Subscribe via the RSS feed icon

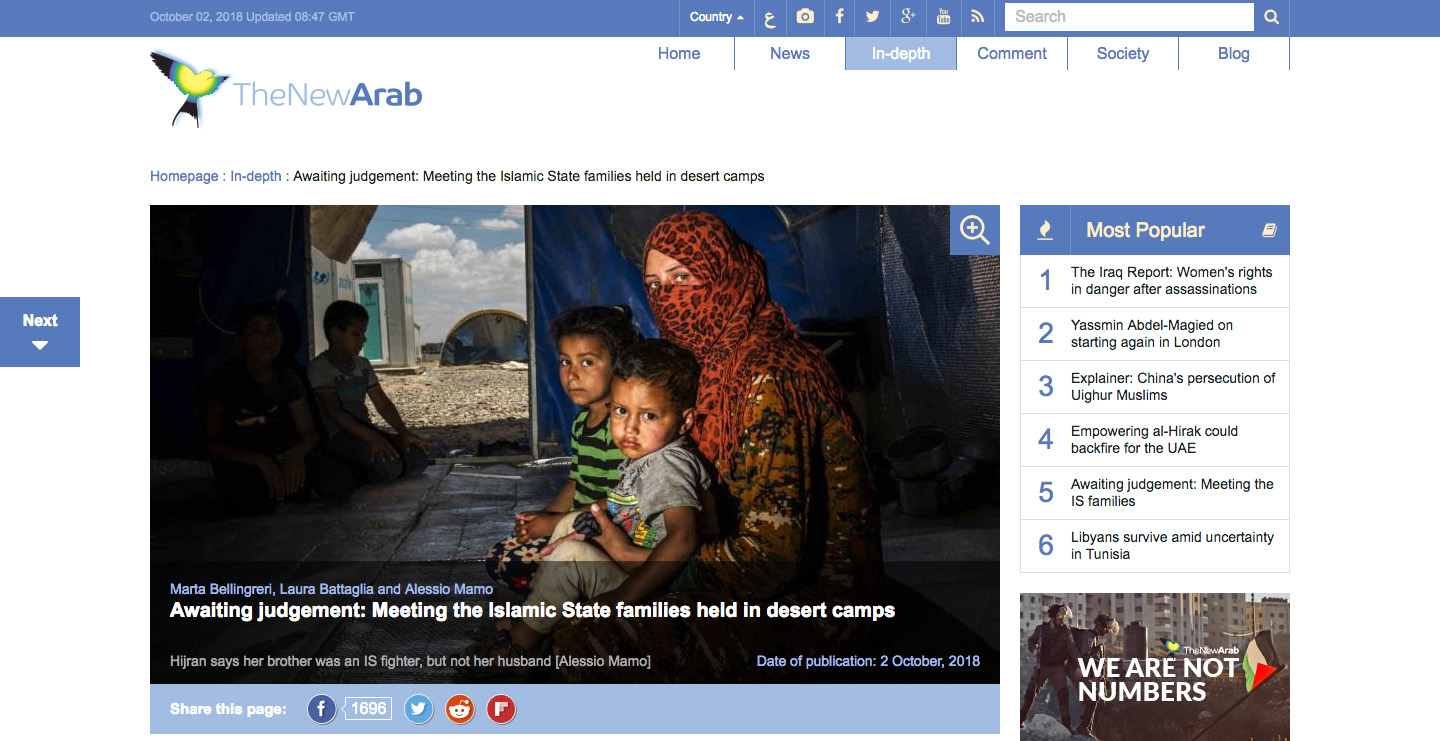978,17
